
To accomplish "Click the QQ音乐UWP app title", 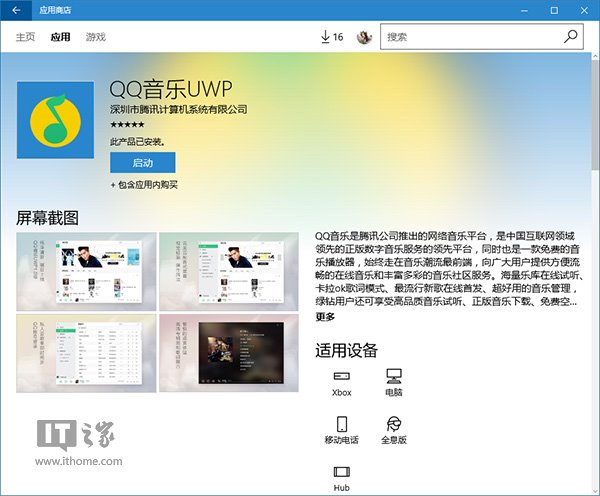I will 171,89.
